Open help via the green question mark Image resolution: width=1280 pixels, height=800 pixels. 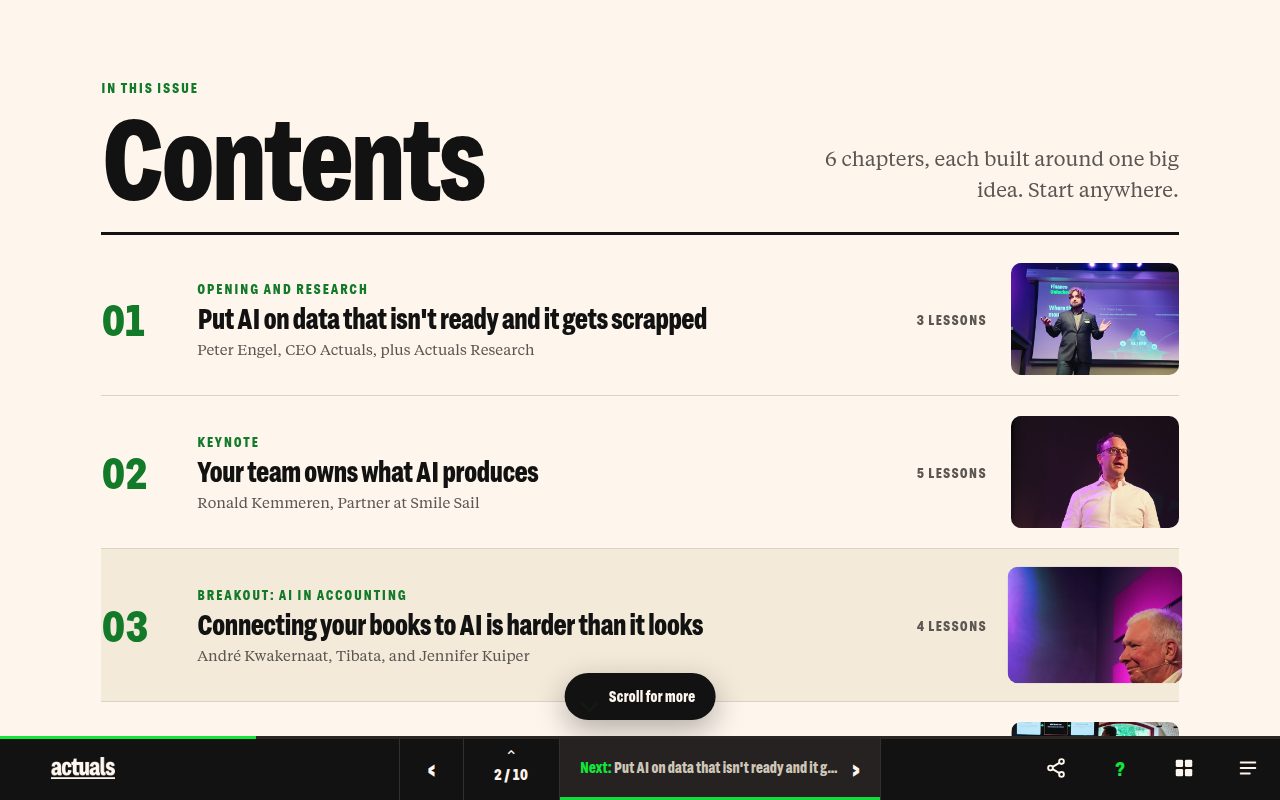pos(1120,768)
